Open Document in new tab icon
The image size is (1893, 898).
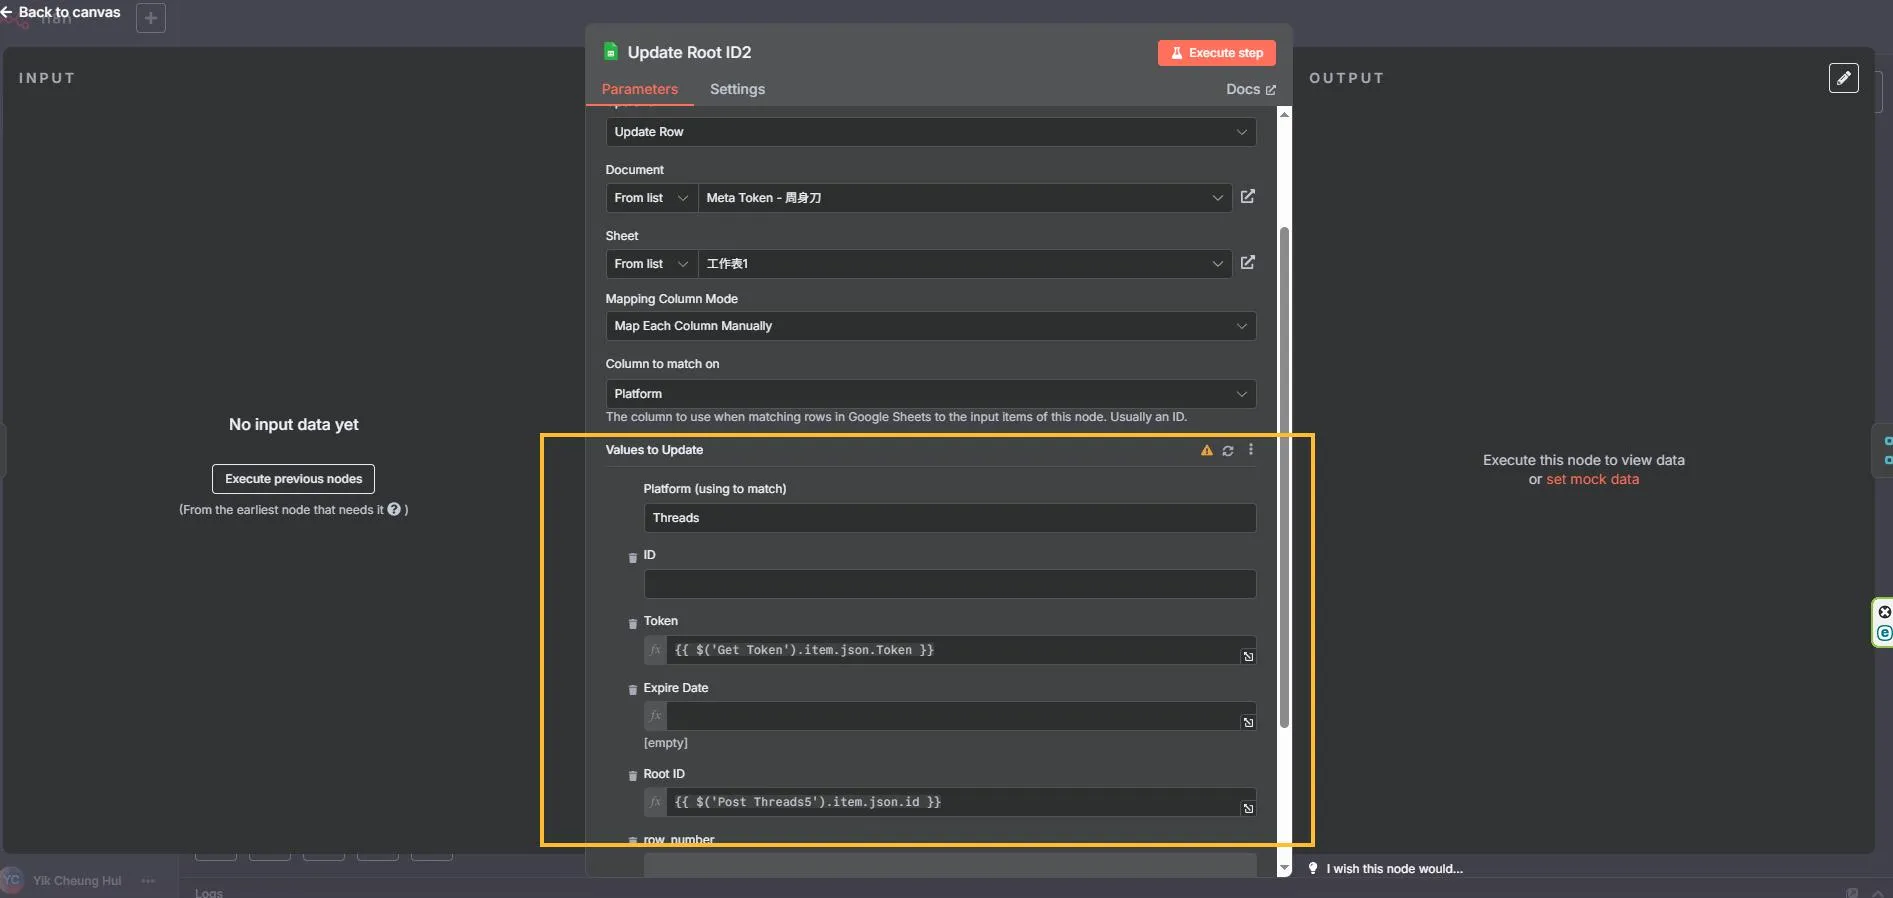point(1247,197)
